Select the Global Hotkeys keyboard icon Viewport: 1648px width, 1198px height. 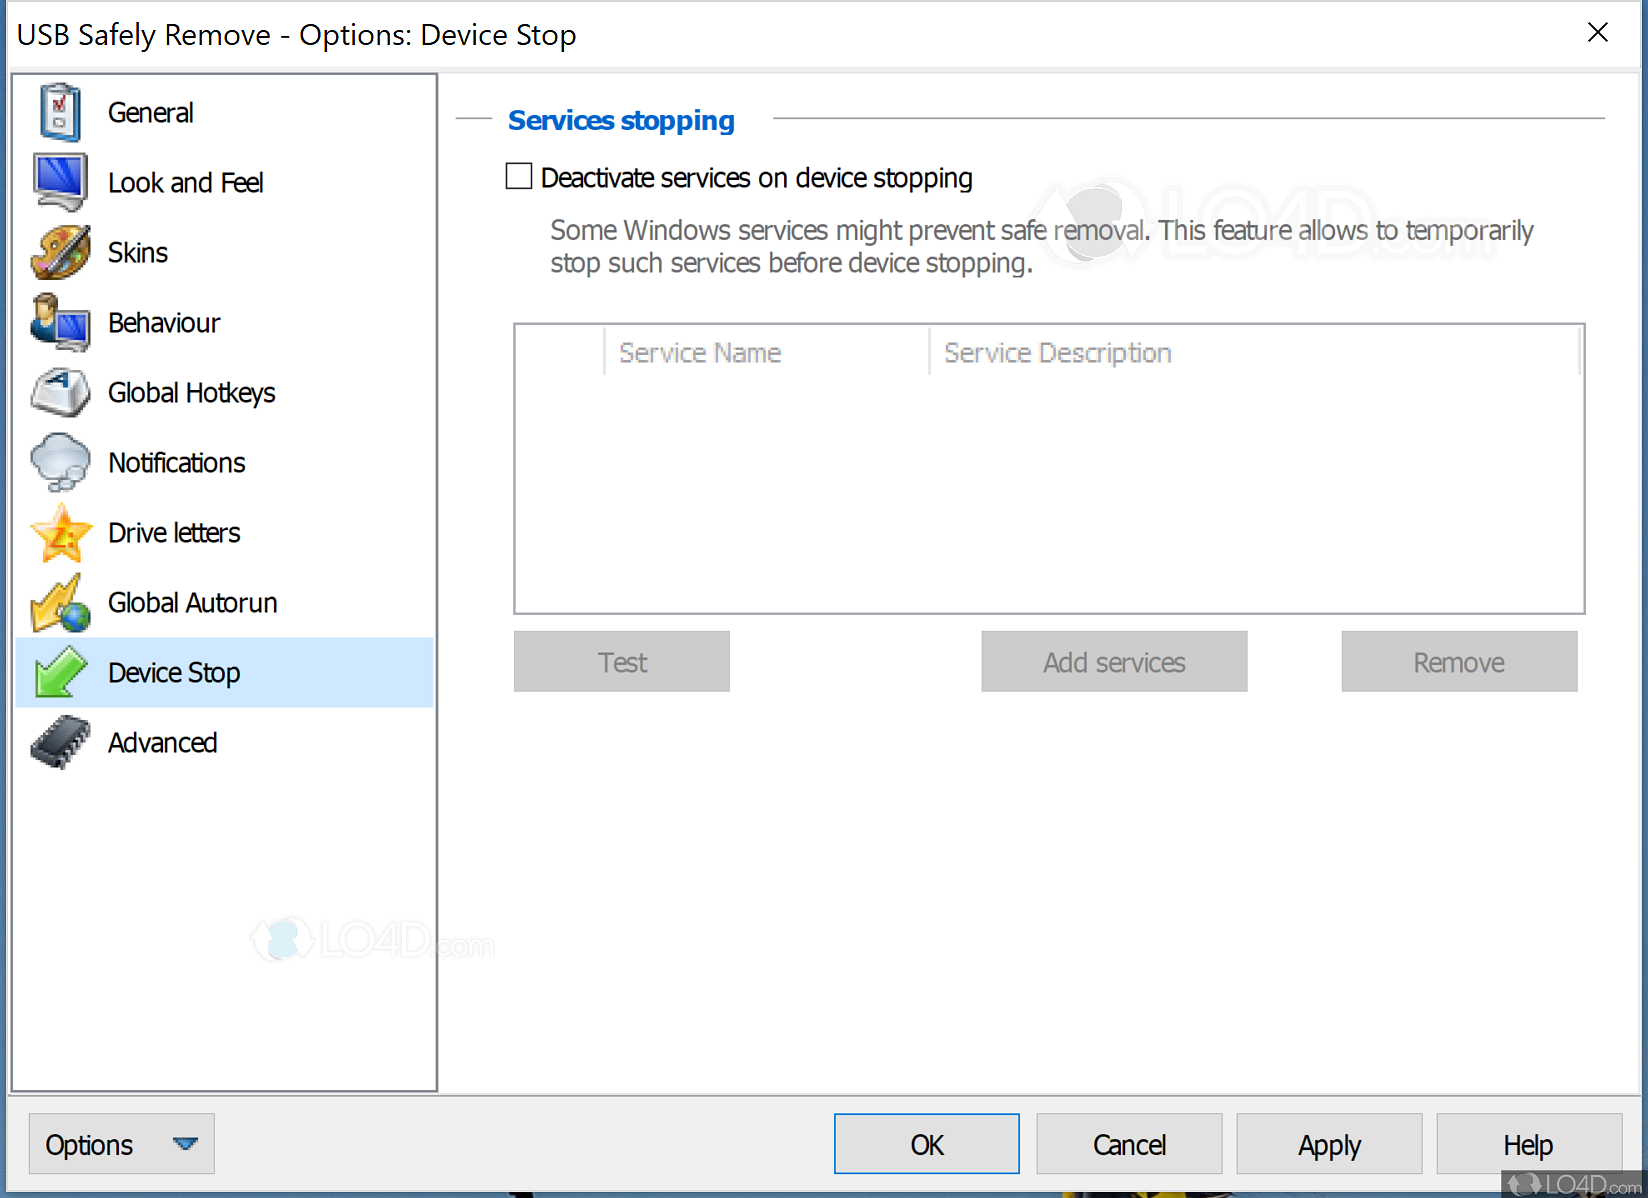pos(60,392)
